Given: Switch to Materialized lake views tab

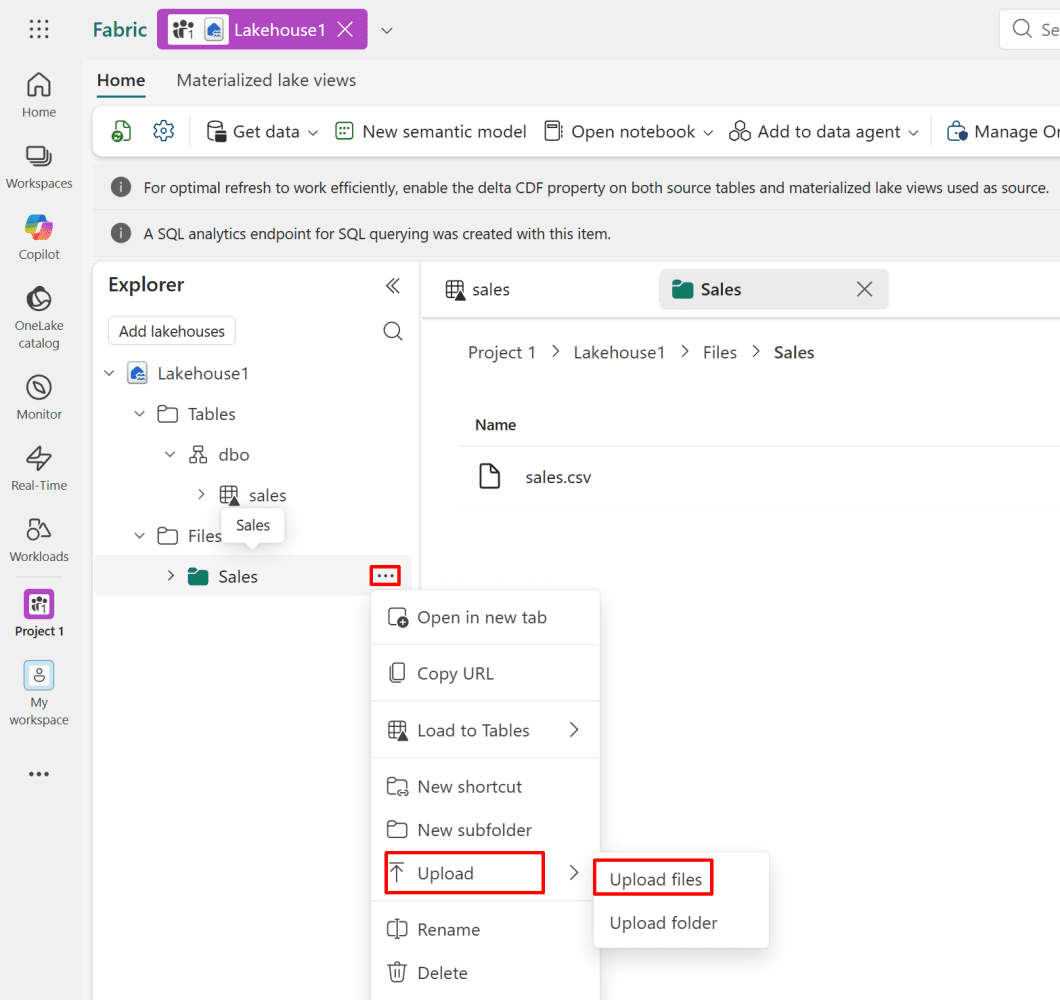Looking at the screenshot, I should [x=266, y=80].
